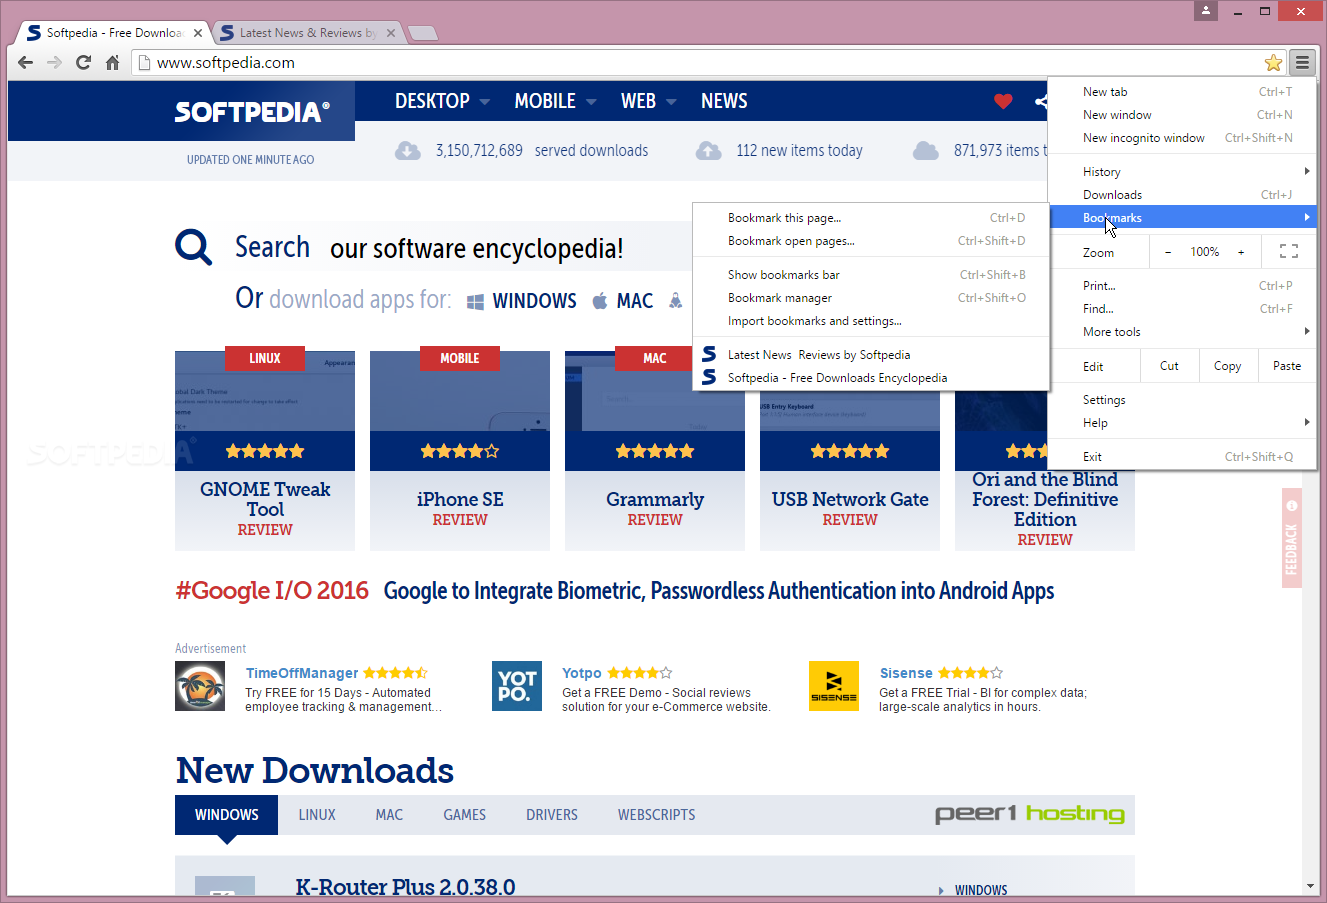Switch to the LINUX downloads tab

317,815
